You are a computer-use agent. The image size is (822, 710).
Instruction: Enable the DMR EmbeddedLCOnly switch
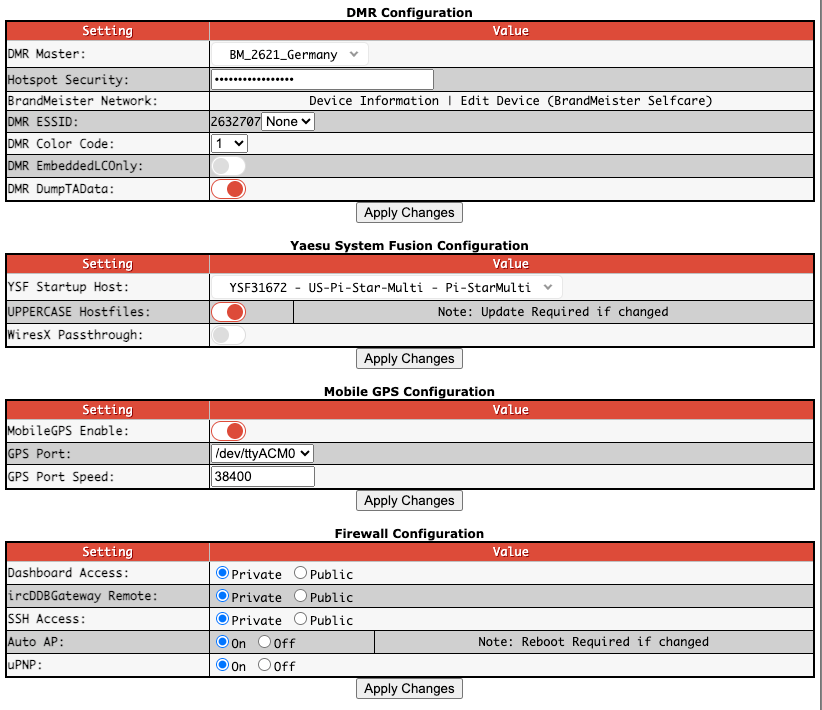[228, 166]
